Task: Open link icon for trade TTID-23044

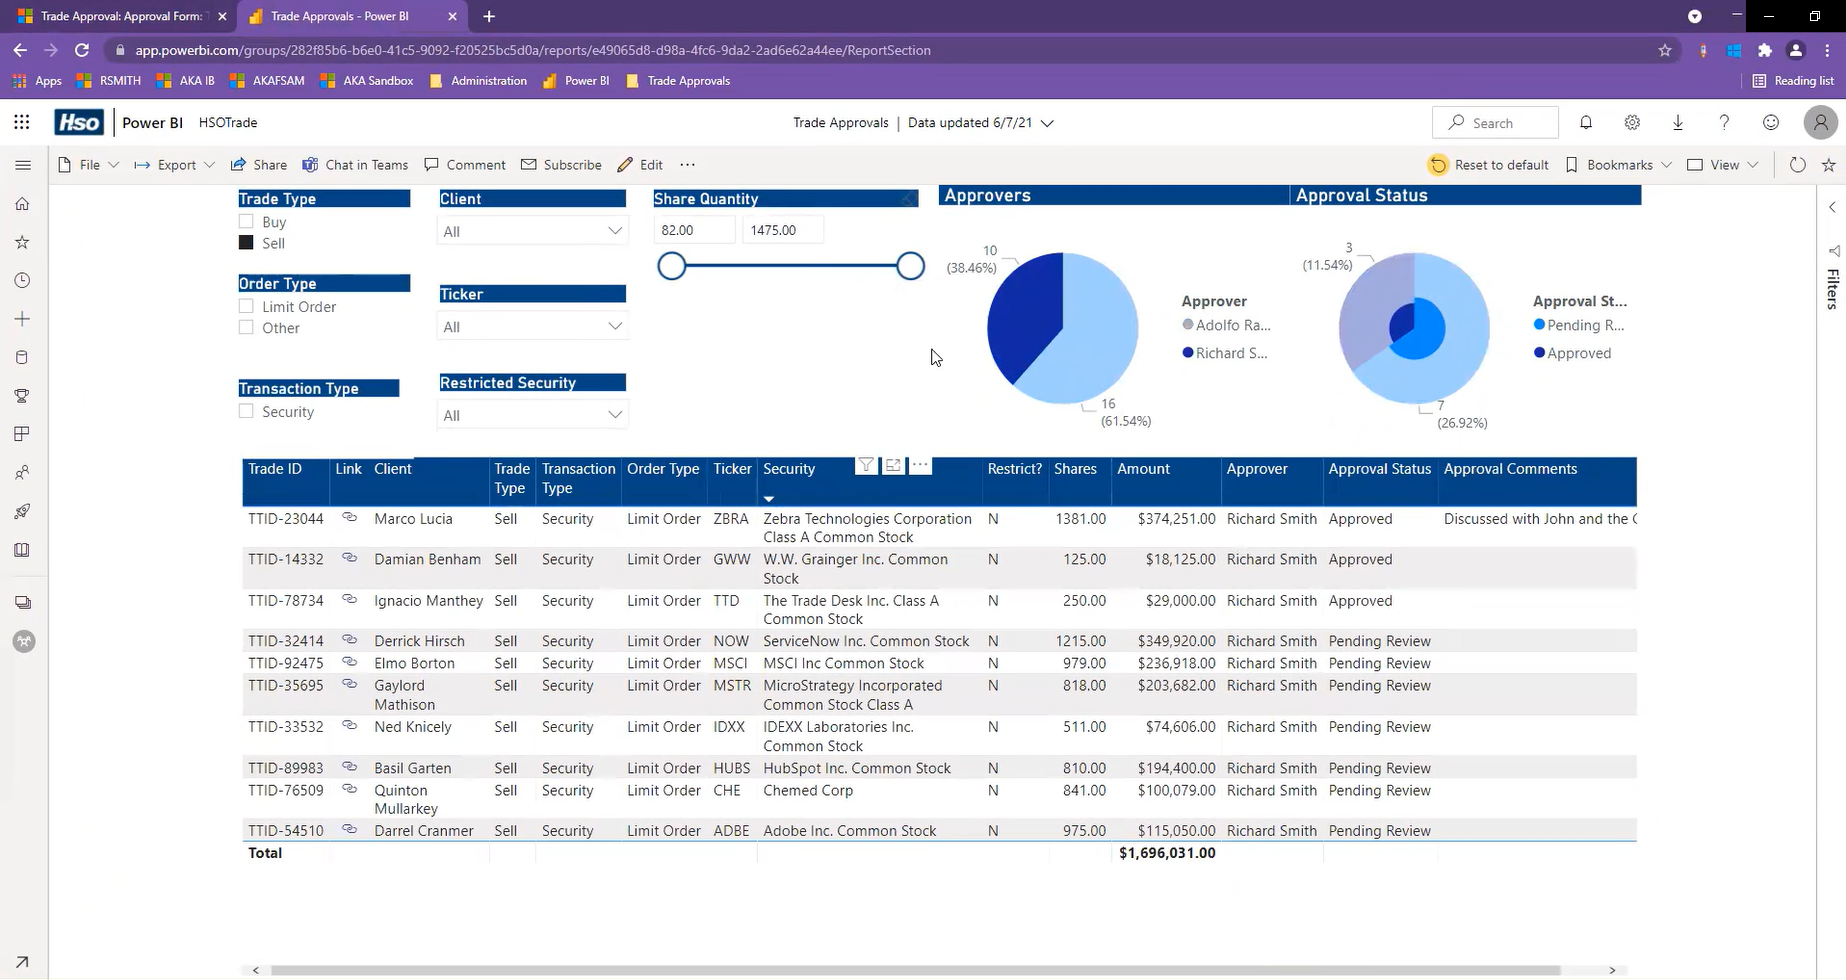Action: [349, 518]
